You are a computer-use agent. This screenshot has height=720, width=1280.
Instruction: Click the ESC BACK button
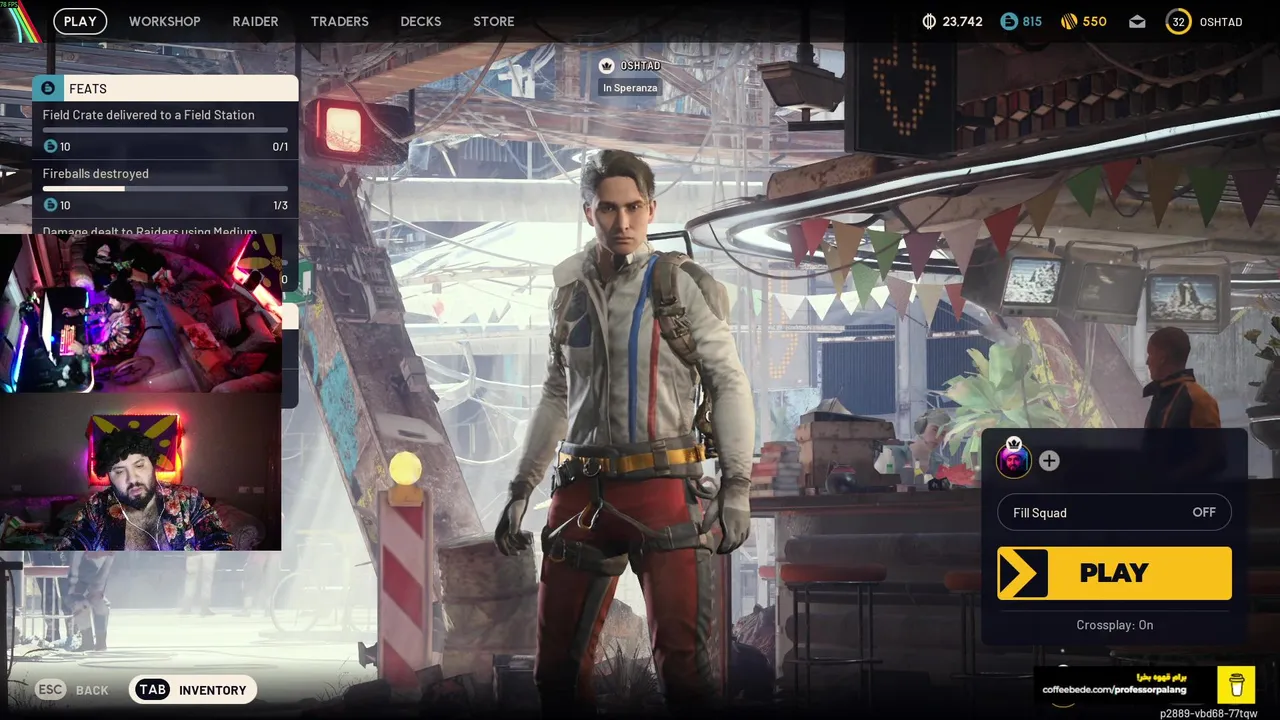point(72,690)
